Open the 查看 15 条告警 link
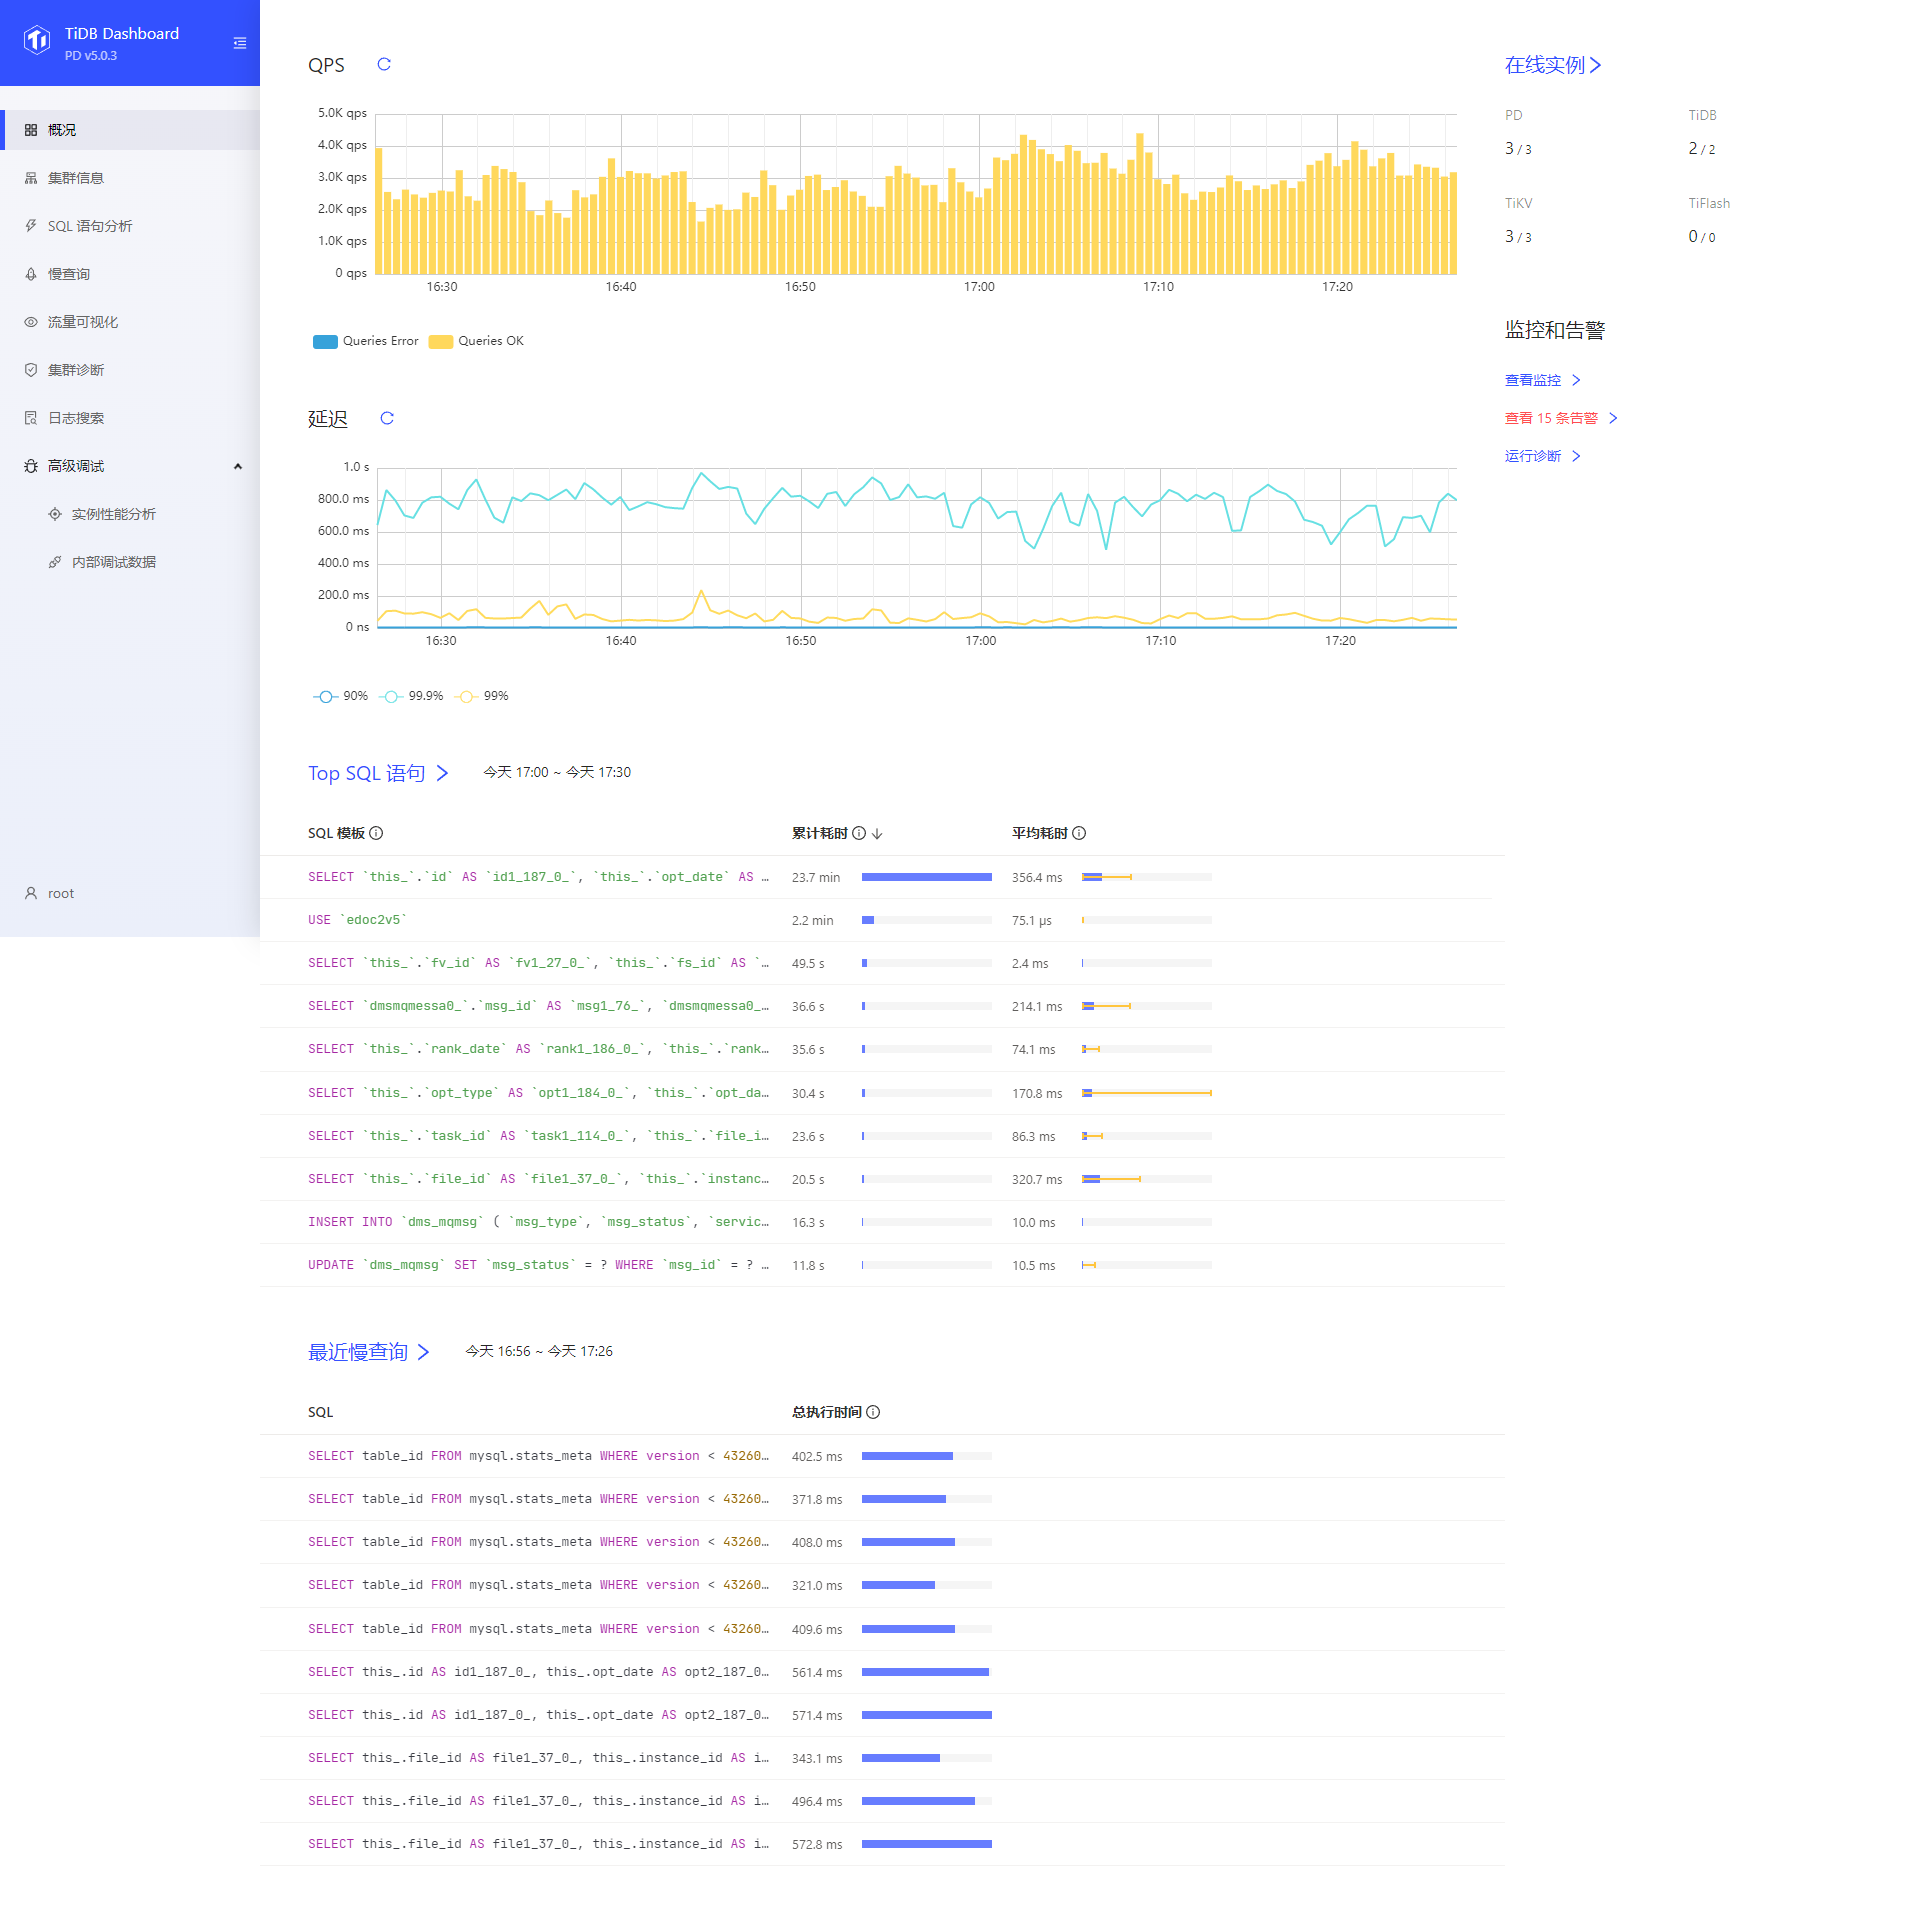1920x1914 pixels. tap(1551, 418)
